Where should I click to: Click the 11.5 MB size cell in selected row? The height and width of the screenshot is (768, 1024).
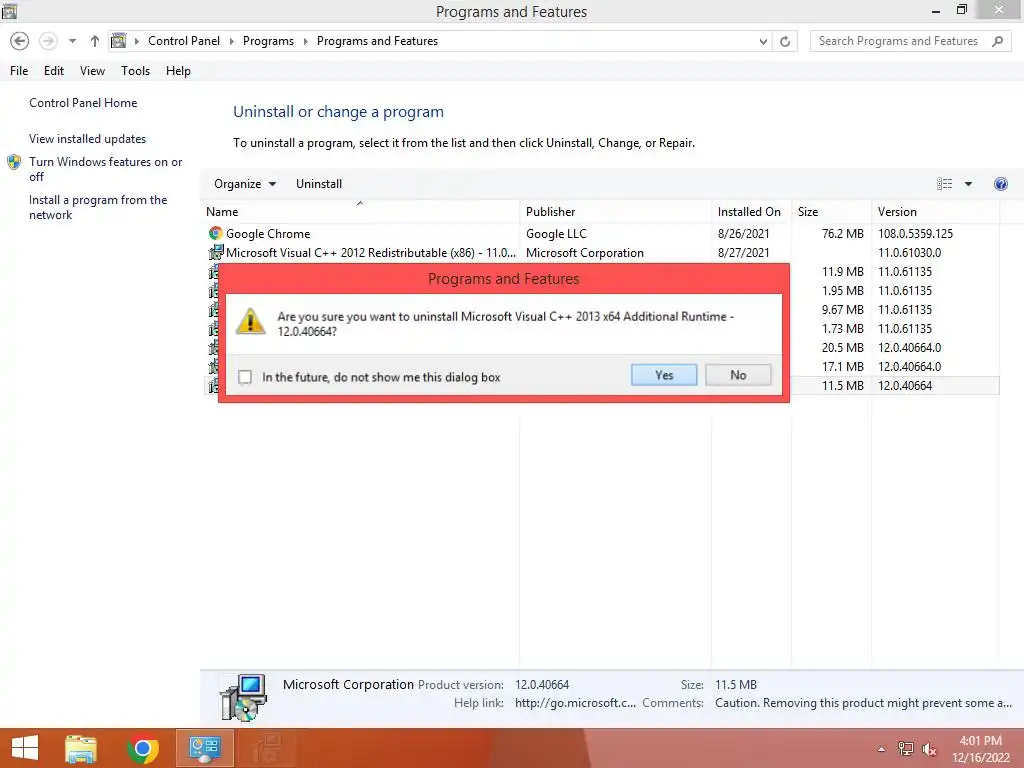(x=842, y=385)
